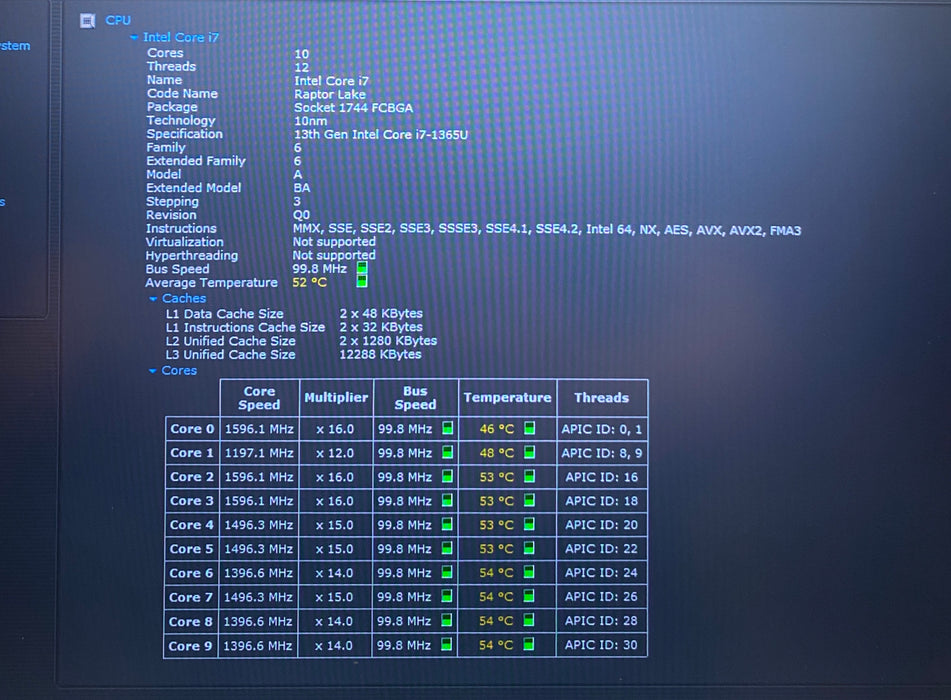Select the CPU section heading

(x=118, y=20)
